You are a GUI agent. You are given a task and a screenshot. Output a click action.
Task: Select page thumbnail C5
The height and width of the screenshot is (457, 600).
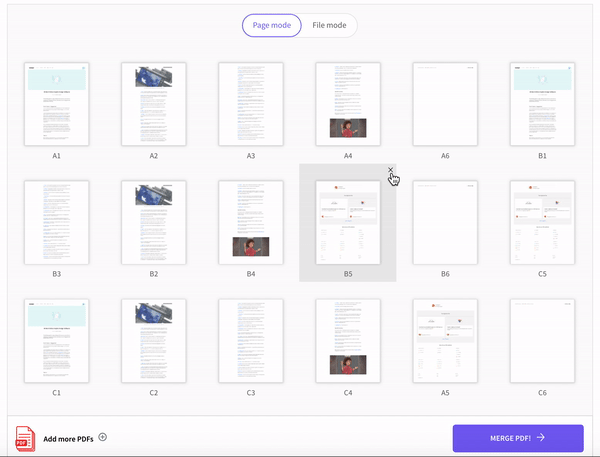[x=542, y=222]
